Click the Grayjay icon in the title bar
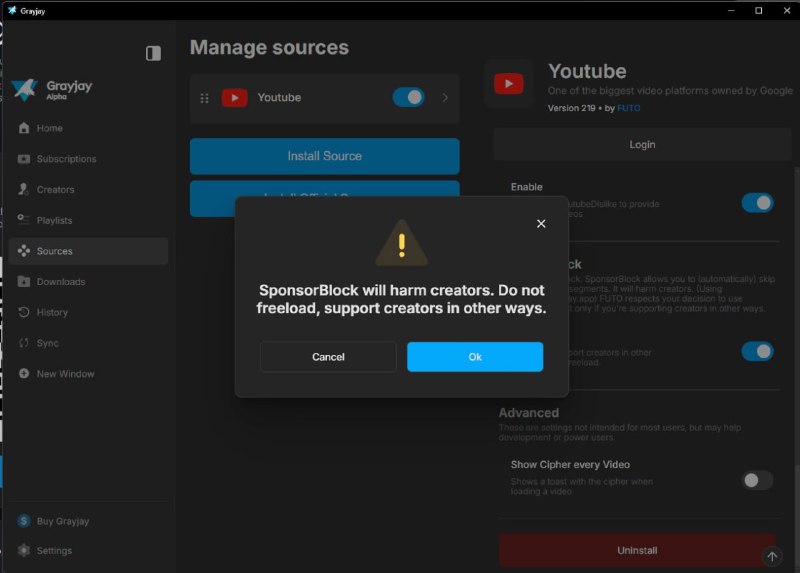 (12, 10)
